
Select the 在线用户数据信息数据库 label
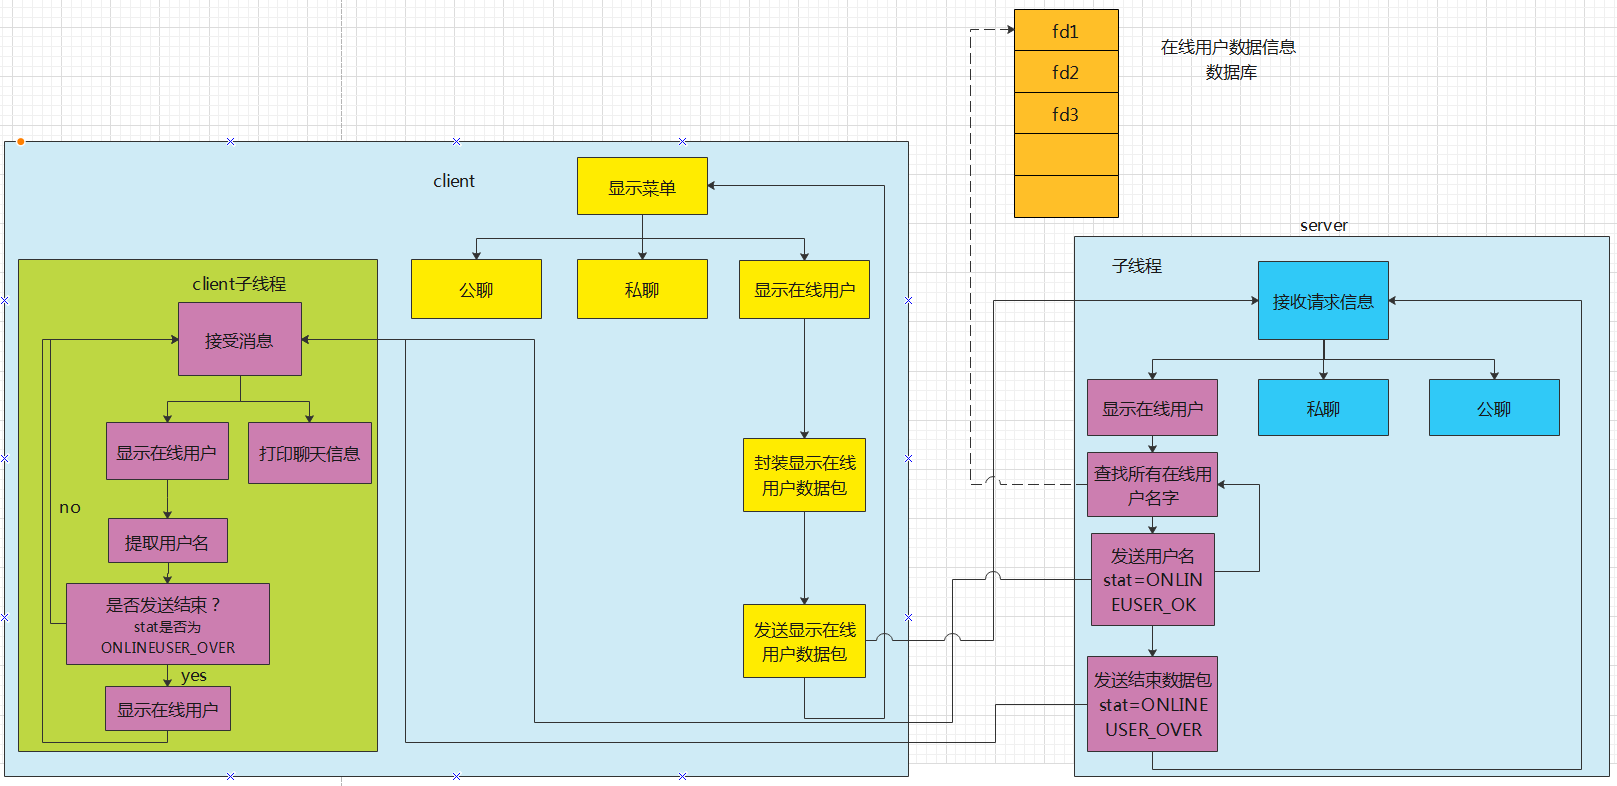[x=1229, y=59]
